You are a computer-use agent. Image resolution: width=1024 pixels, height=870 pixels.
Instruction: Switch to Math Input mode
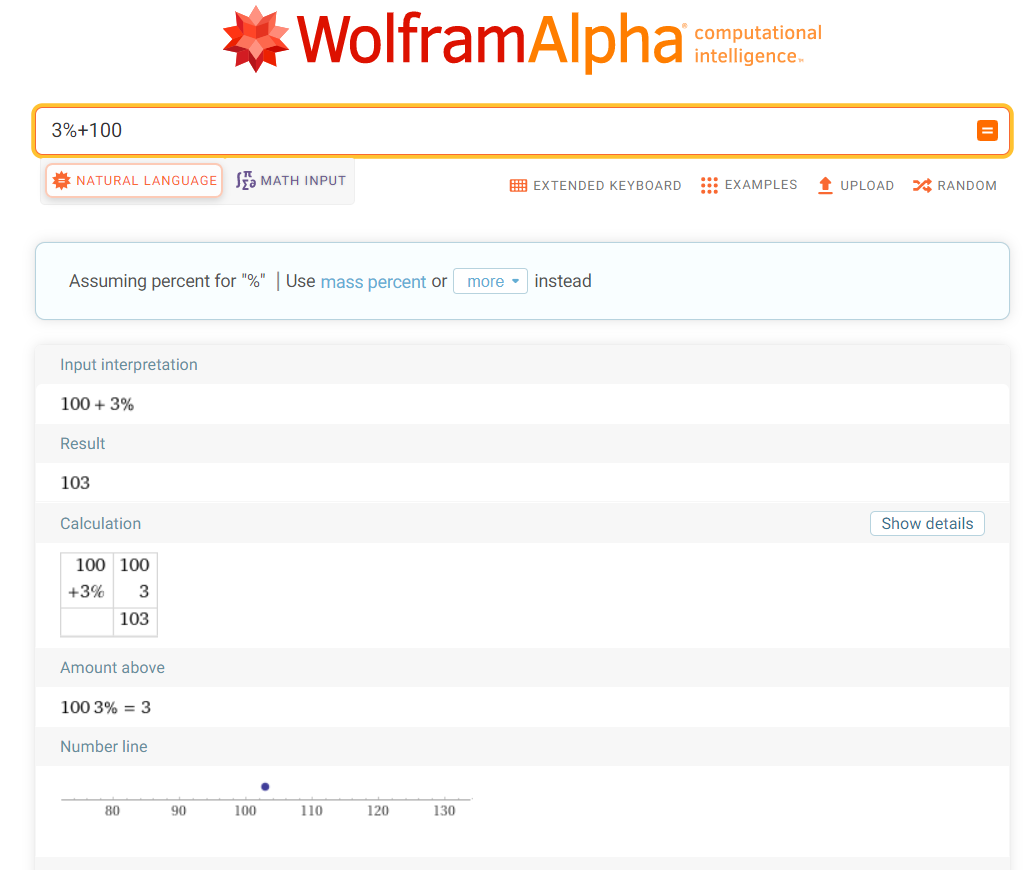pyautogui.click(x=290, y=181)
